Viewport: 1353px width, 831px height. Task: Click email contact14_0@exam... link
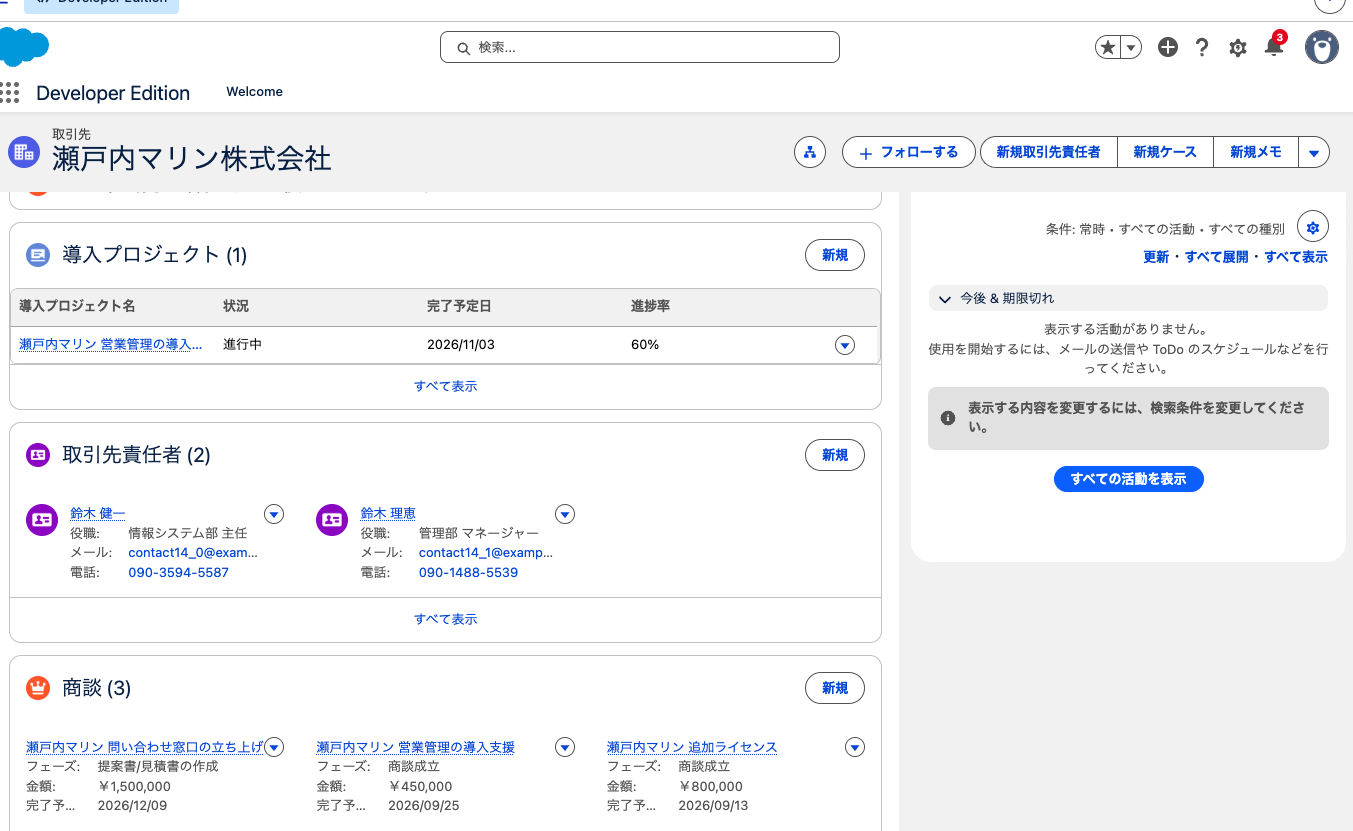[x=193, y=552]
